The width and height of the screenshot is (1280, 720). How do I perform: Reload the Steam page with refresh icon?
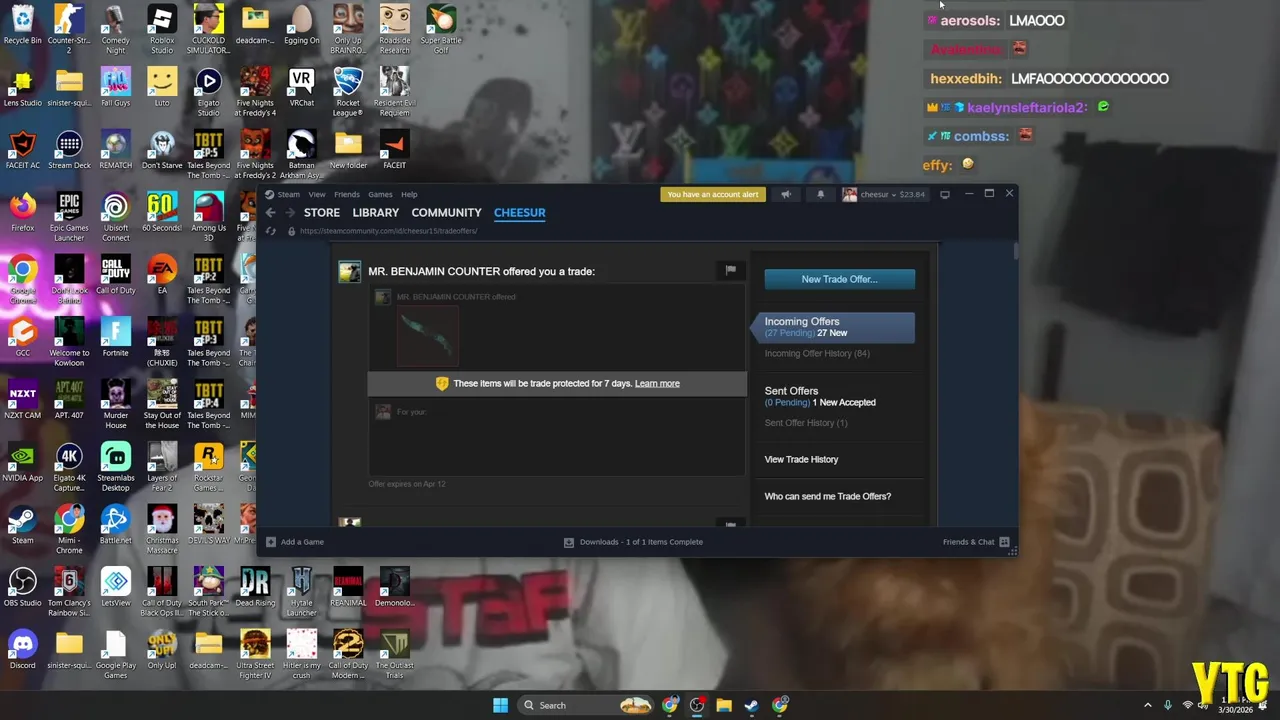(x=270, y=231)
